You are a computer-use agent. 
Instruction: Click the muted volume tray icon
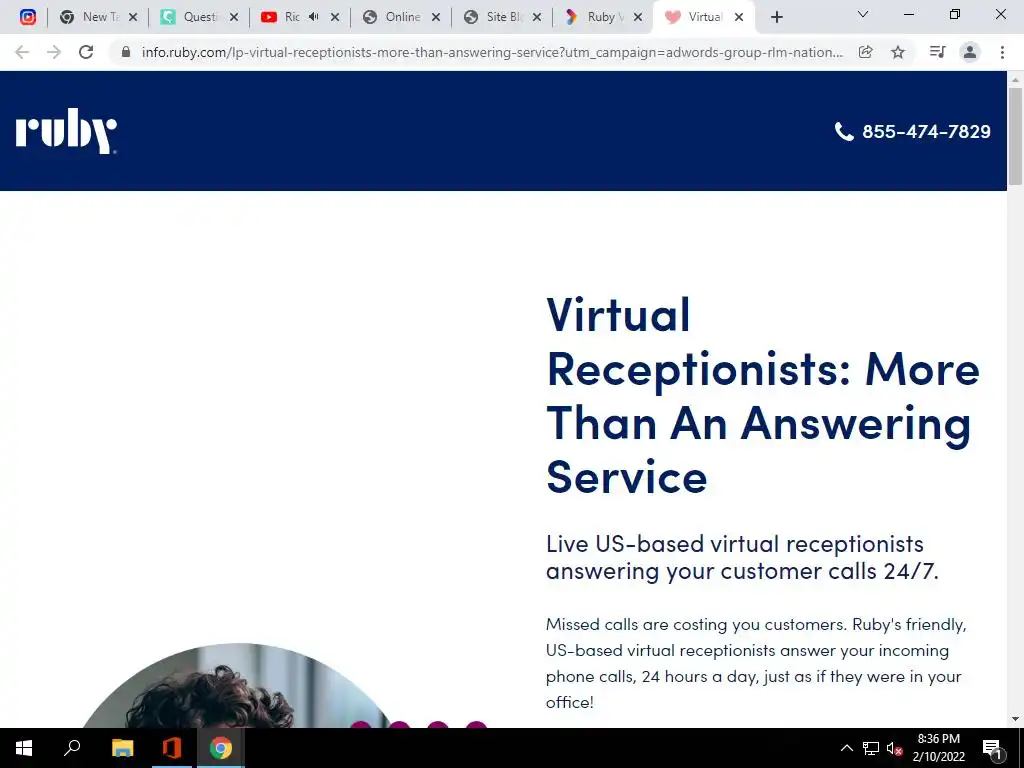coord(894,748)
